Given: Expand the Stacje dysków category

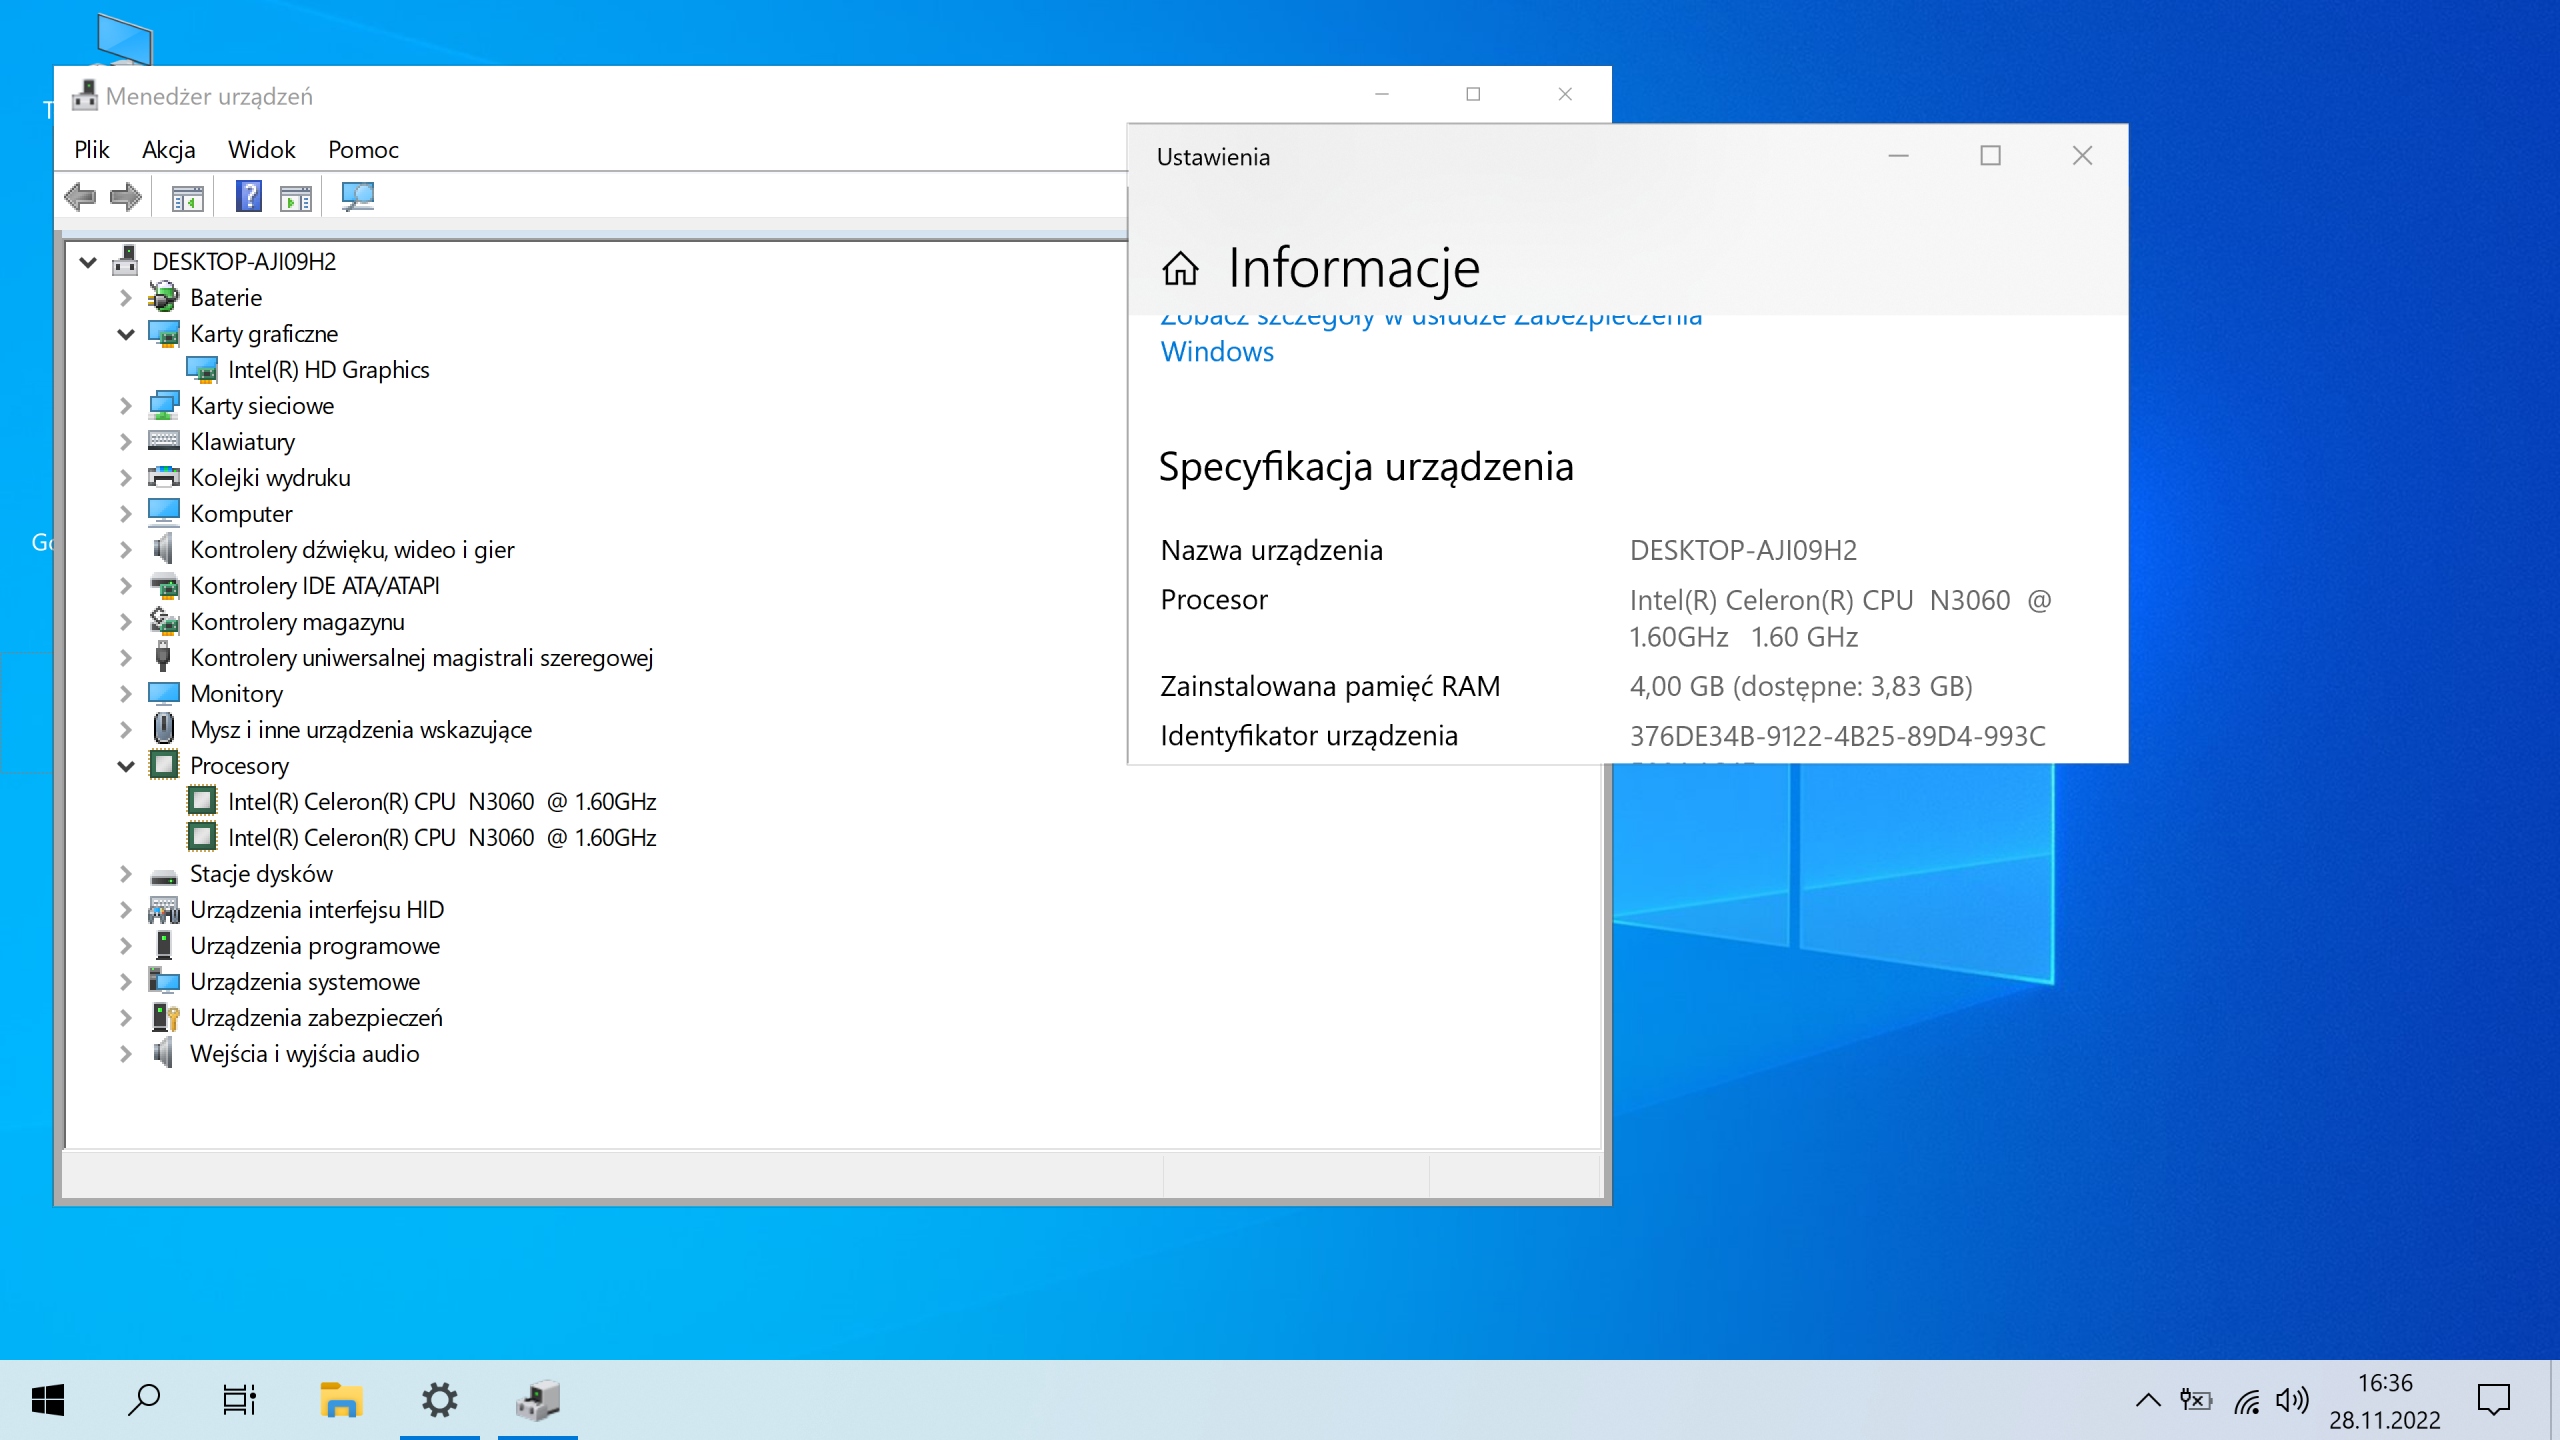Looking at the screenshot, I should (x=126, y=874).
